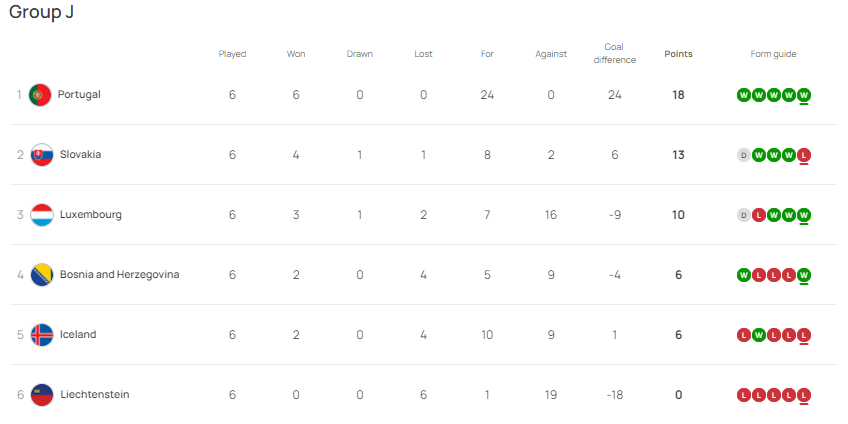The height and width of the screenshot is (424, 848).
Task: Click the Points column header
Action: [x=678, y=54]
